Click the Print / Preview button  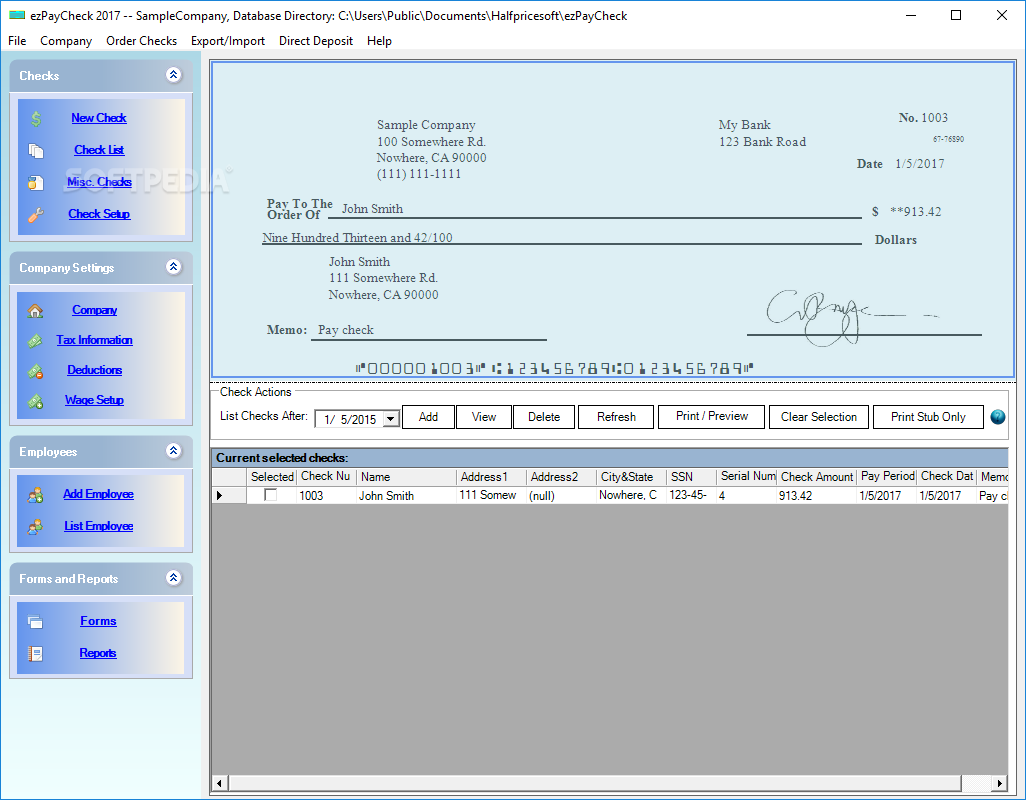(711, 417)
